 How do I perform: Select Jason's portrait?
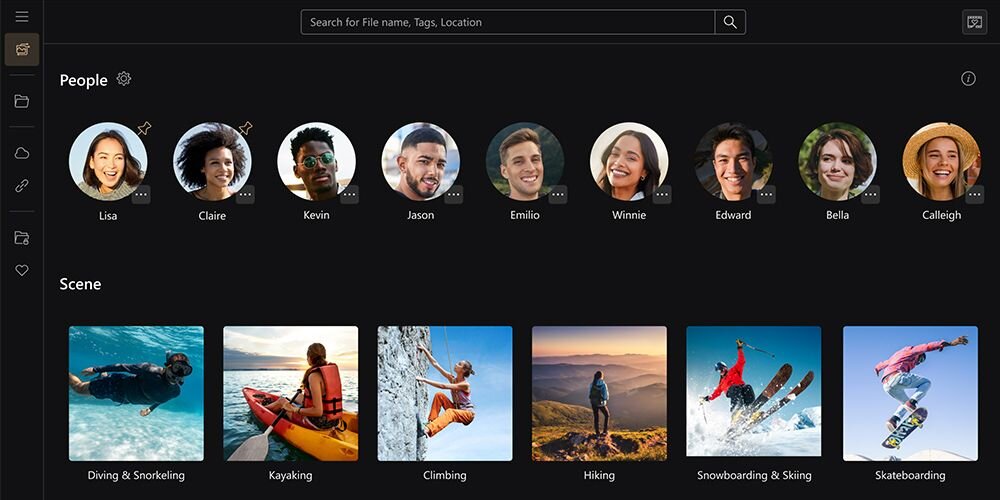tap(420, 161)
